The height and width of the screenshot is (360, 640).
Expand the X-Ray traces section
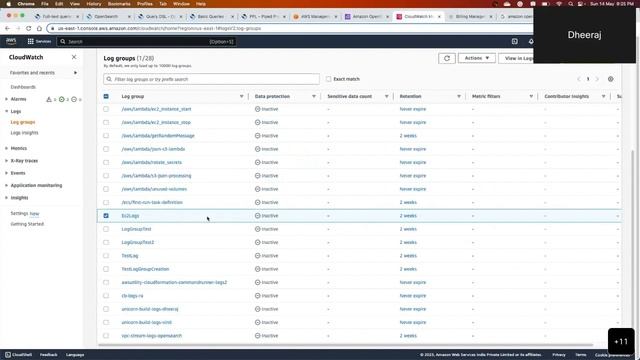[x=7, y=161]
